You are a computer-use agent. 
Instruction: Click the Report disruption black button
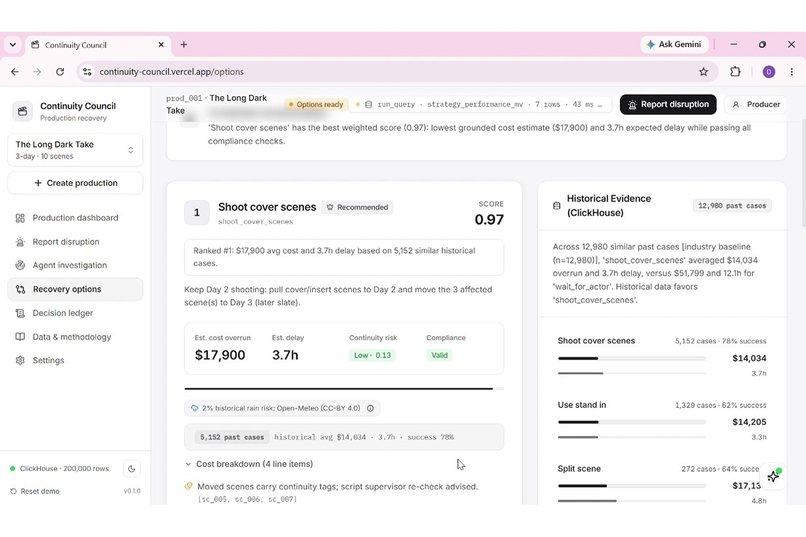coord(668,104)
